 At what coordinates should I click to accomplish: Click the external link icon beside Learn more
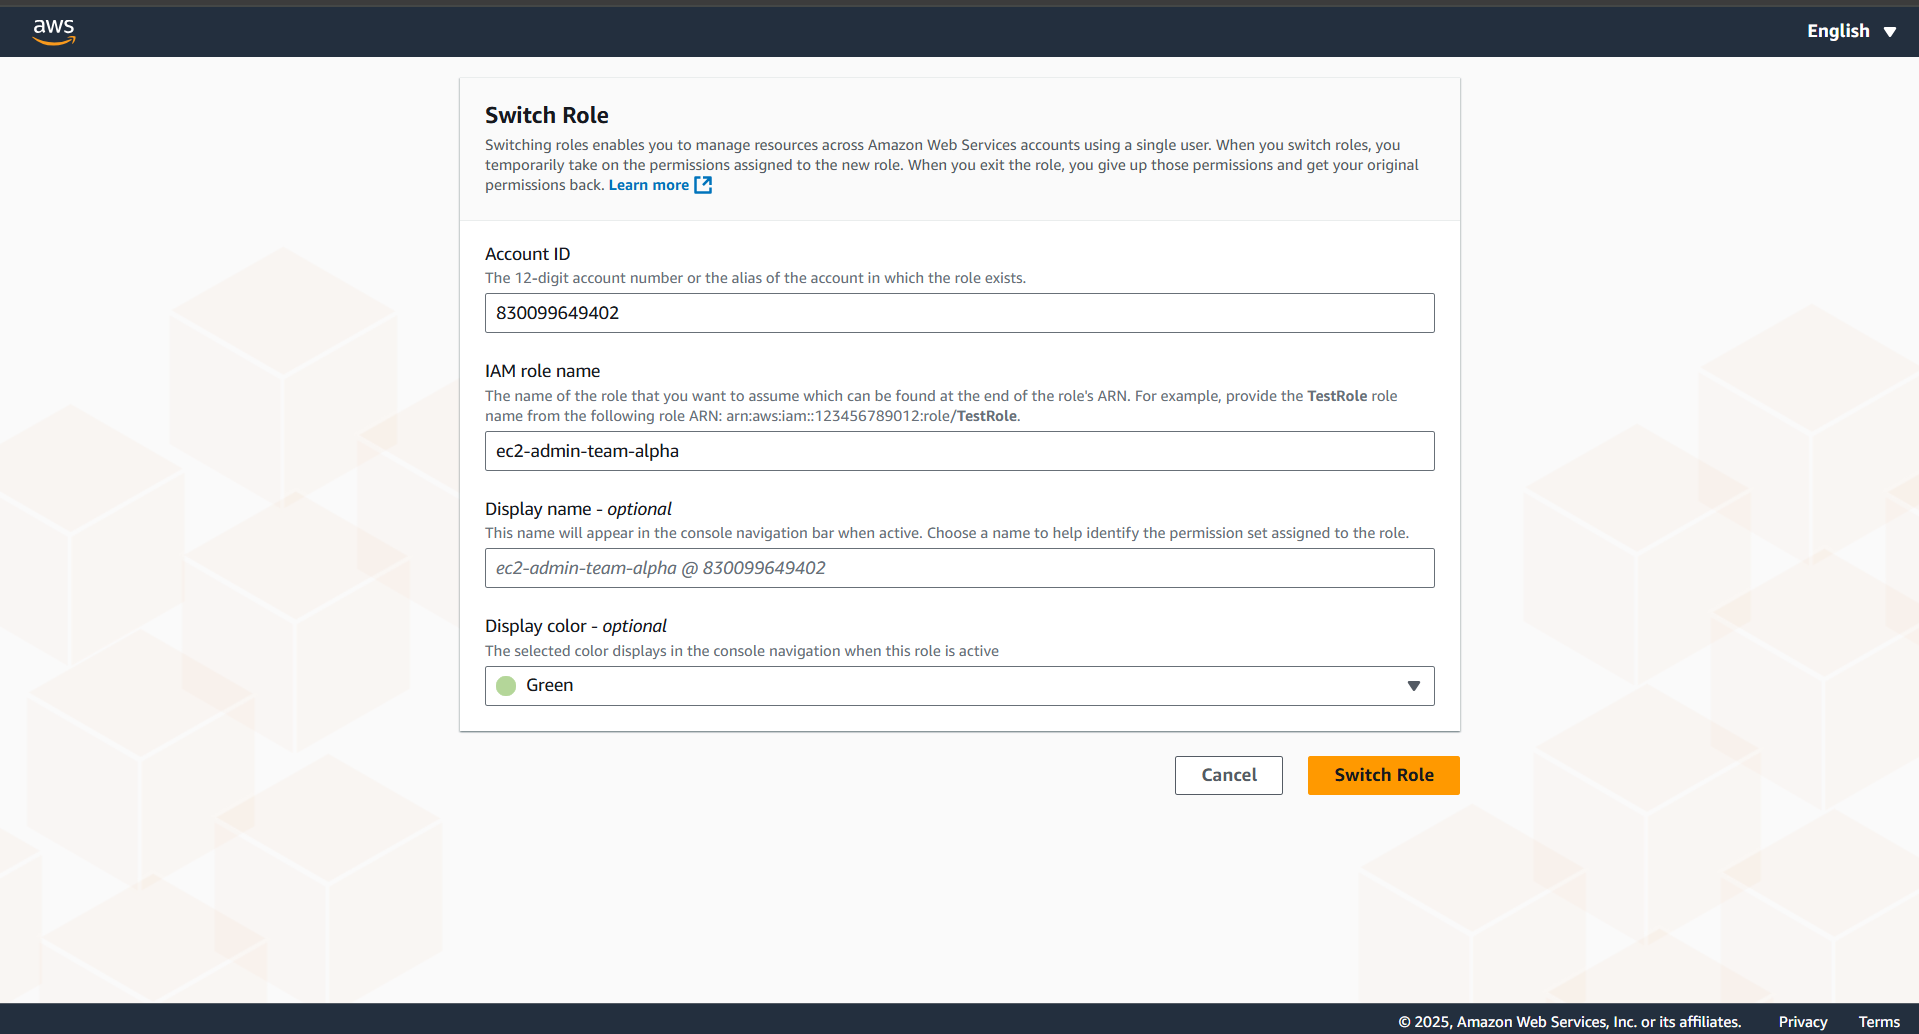703,185
